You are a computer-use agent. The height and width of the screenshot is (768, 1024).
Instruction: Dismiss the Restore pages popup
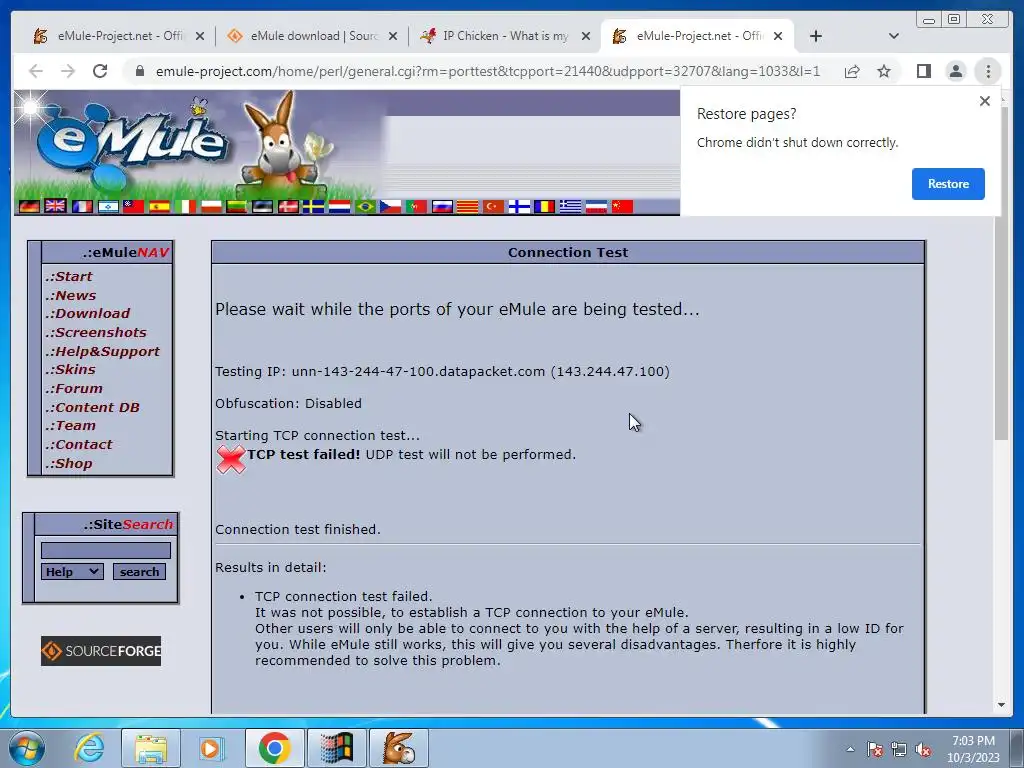pos(985,101)
